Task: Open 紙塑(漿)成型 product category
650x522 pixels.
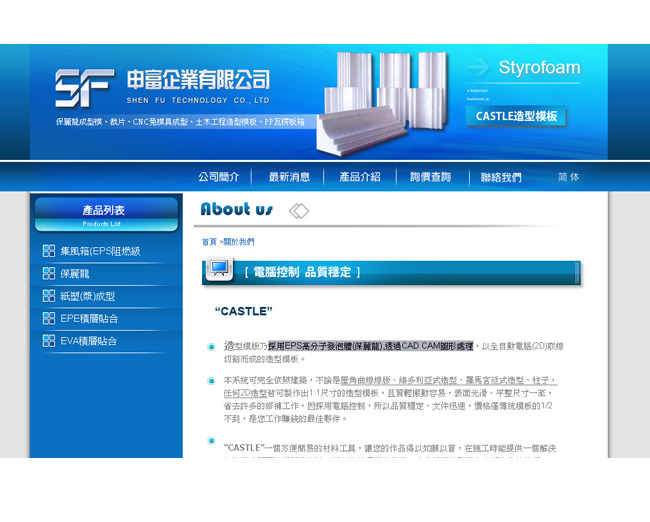Action: pyautogui.click(x=87, y=296)
